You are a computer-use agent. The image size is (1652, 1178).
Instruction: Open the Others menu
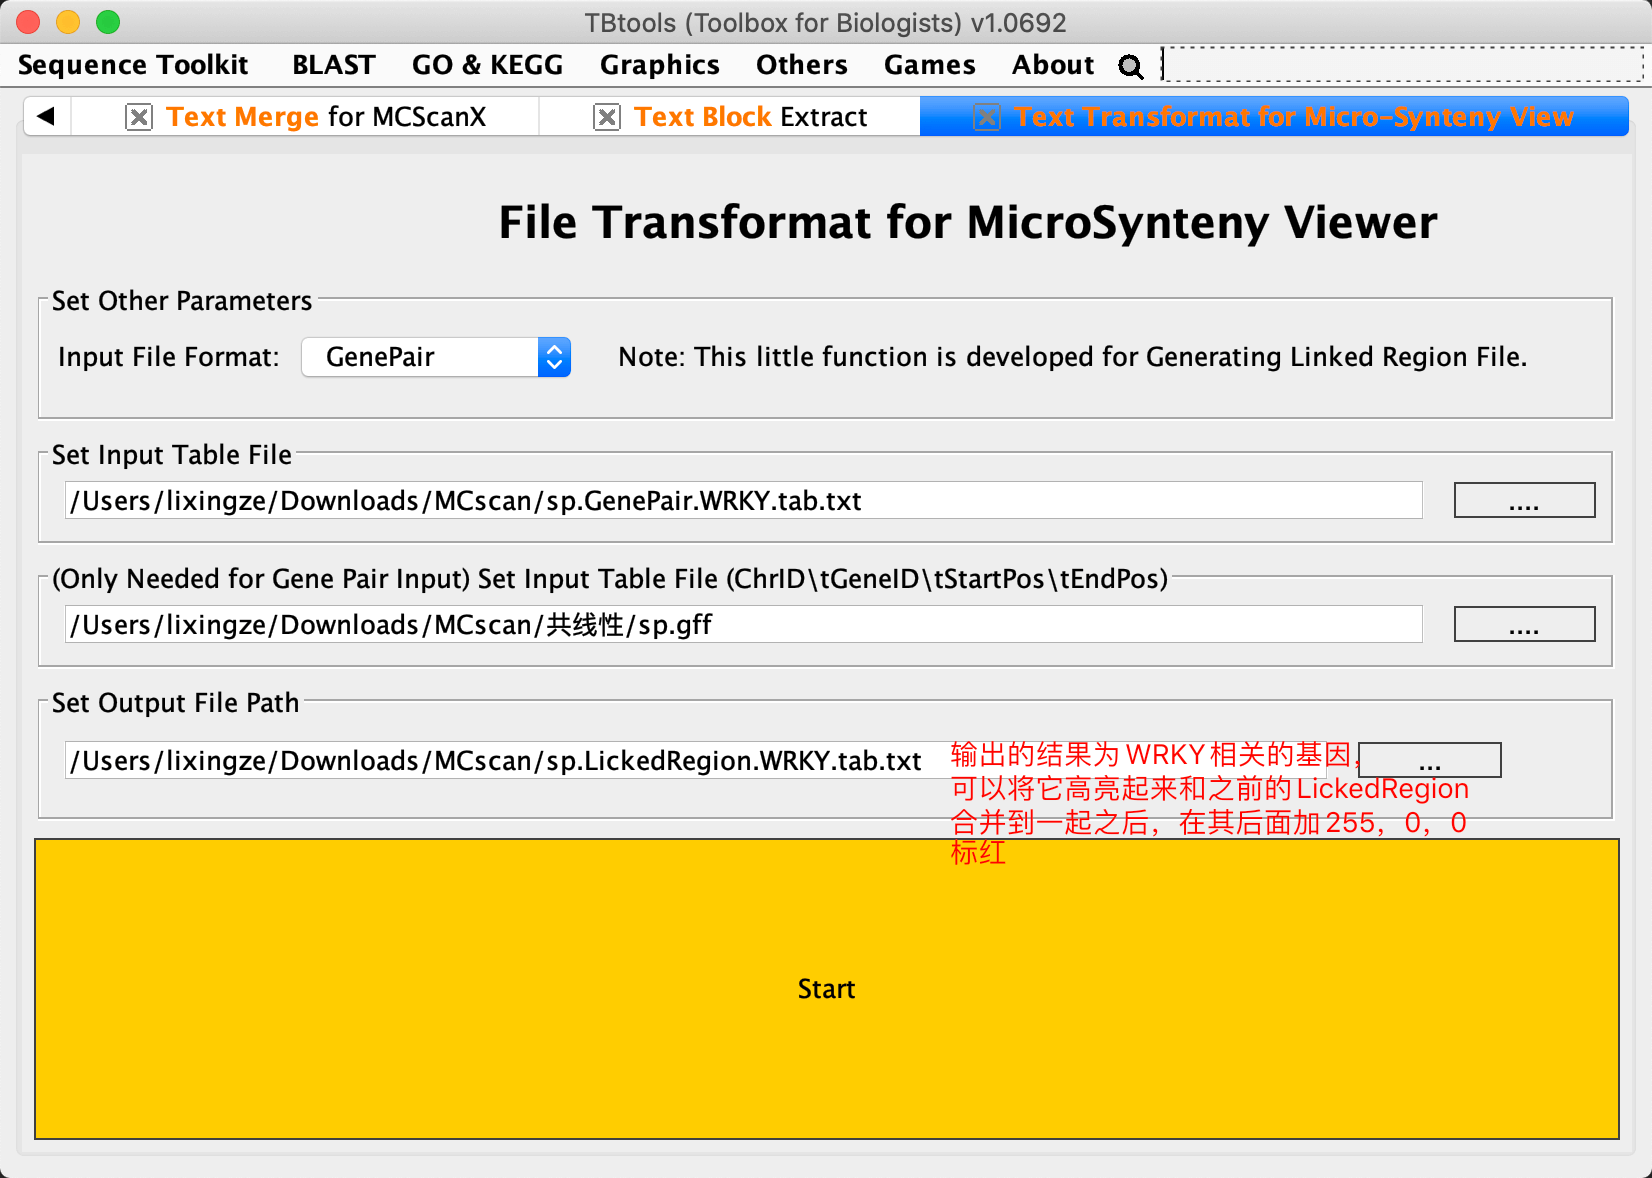click(x=802, y=65)
